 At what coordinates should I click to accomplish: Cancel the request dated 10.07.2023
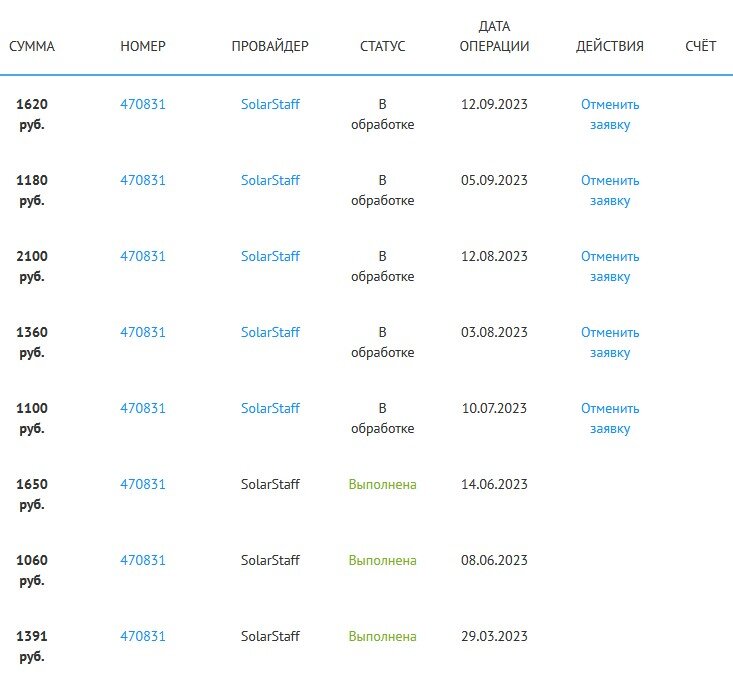[610, 418]
